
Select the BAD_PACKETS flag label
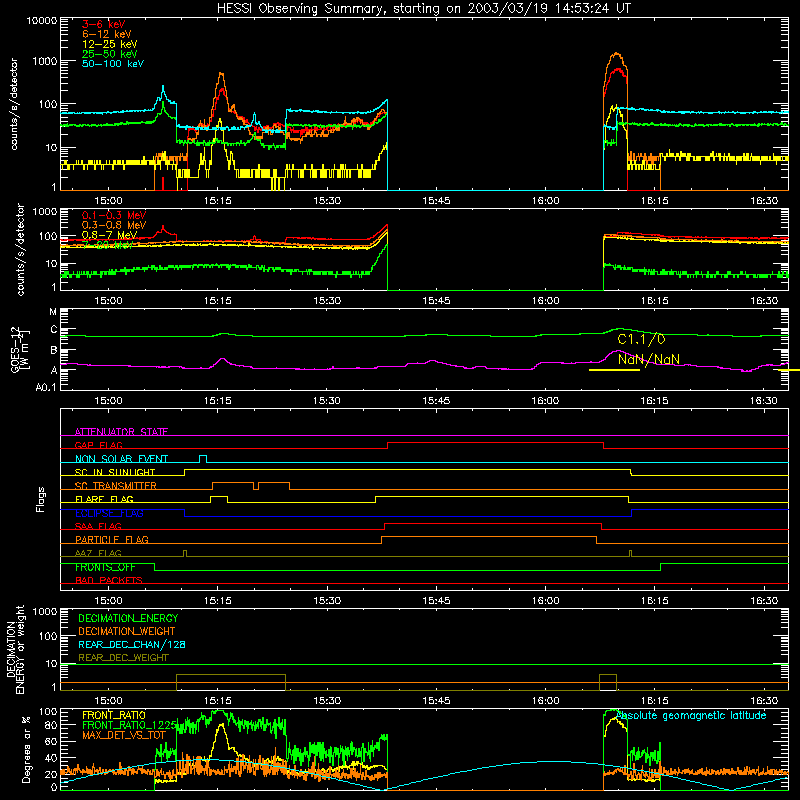coord(109,580)
